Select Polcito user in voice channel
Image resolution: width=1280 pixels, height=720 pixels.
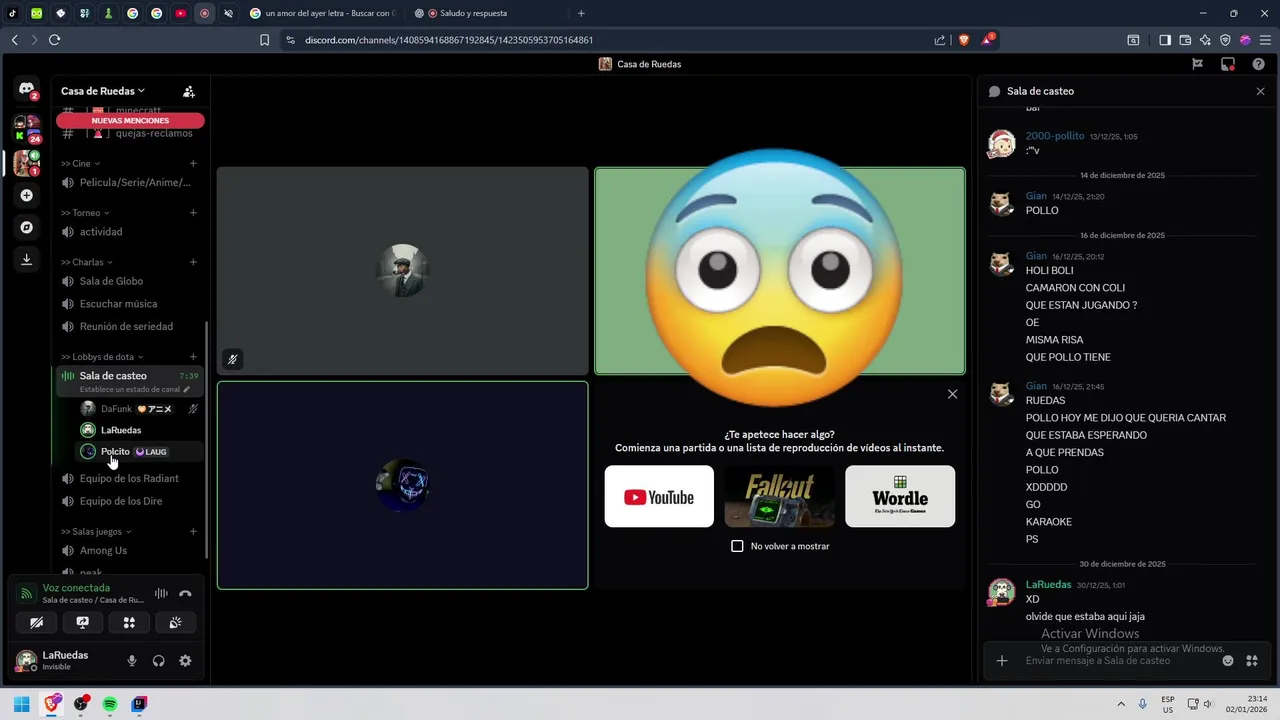tap(140, 451)
